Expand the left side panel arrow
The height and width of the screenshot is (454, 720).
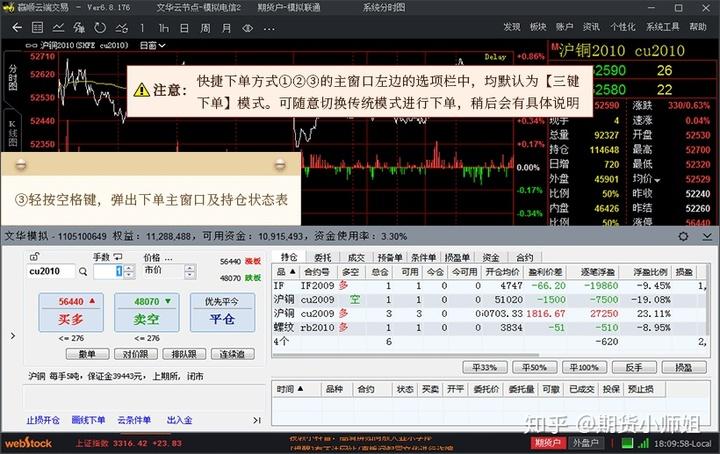pyautogui.click(x=13, y=336)
